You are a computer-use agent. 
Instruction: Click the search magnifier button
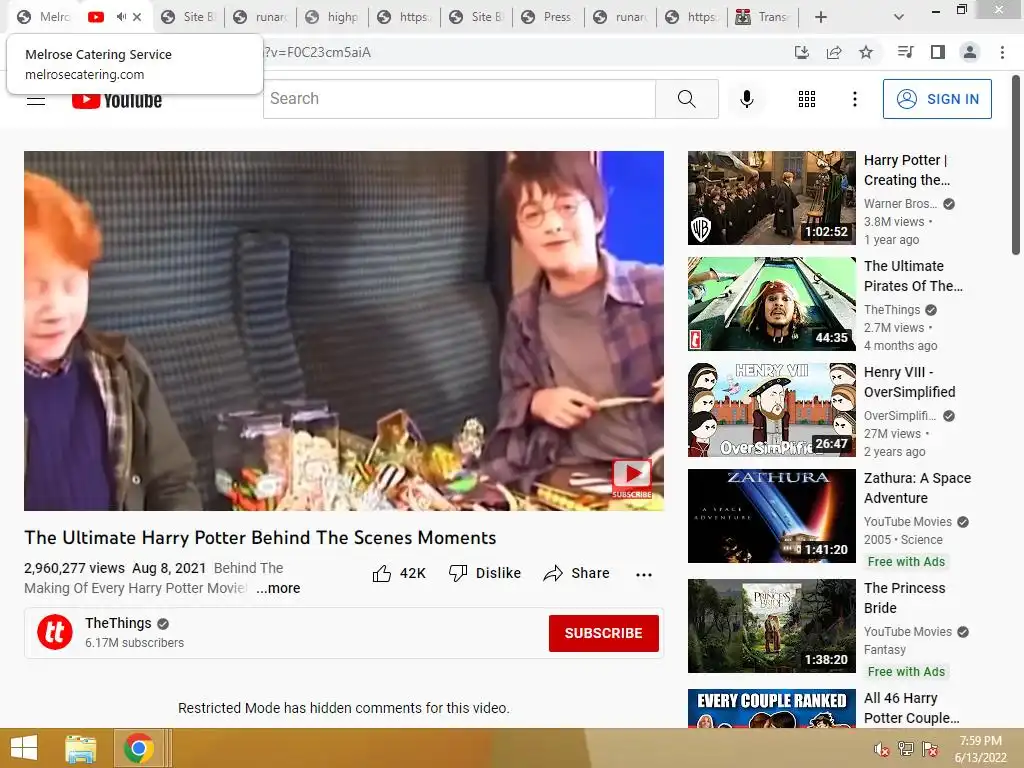(686, 99)
